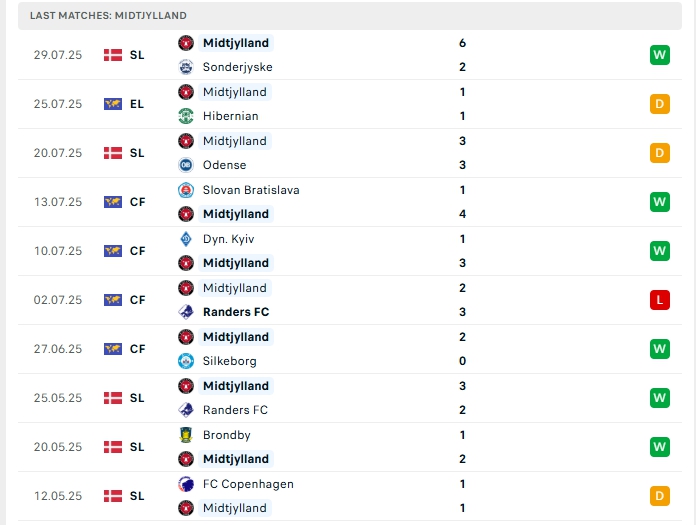Click the FC Copenhagen crest icon
The width and height of the screenshot is (696, 525).
pos(186,484)
